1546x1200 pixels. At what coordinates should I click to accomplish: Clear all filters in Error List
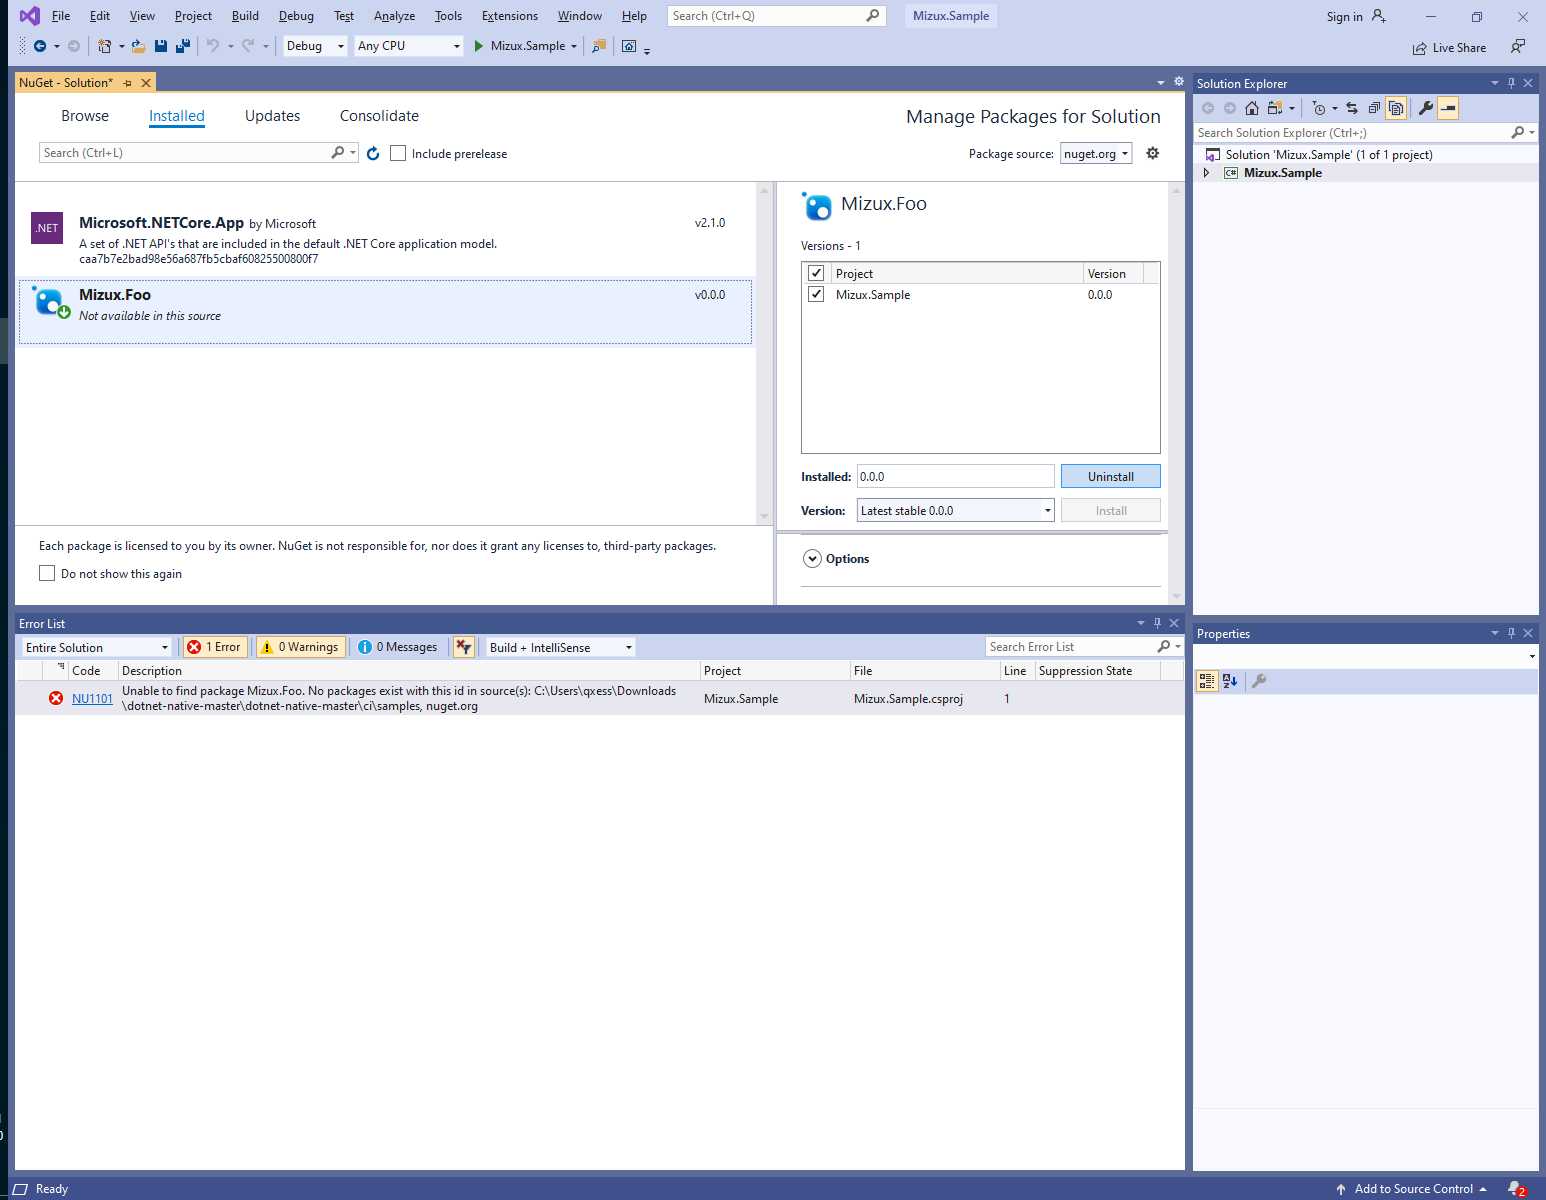click(x=463, y=647)
